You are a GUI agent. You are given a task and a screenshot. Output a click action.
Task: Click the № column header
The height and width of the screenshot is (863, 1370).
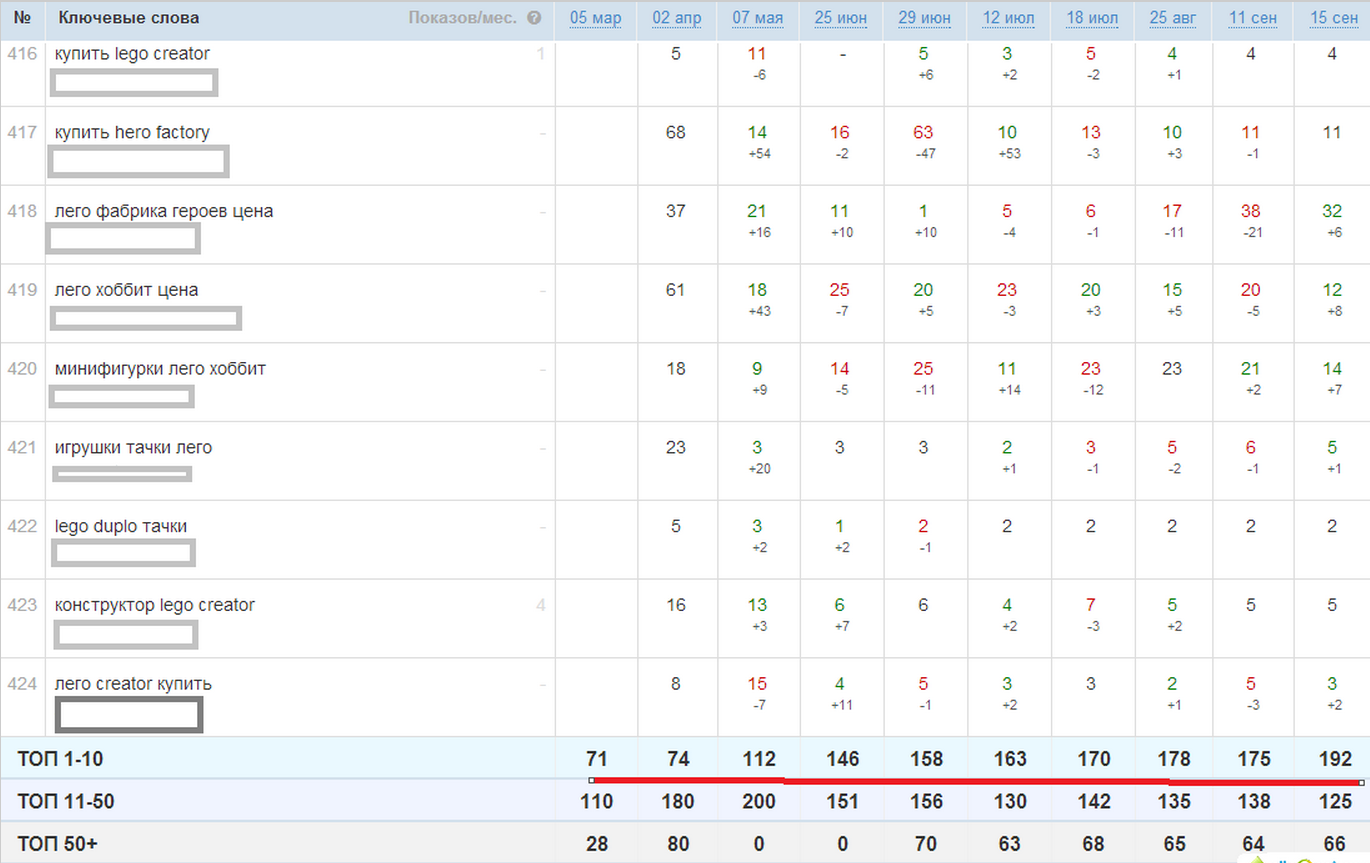point(21,18)
